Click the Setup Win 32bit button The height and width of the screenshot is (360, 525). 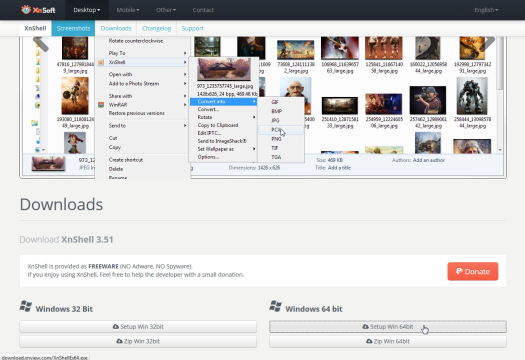pyautogui.click(x=138, y=327)
